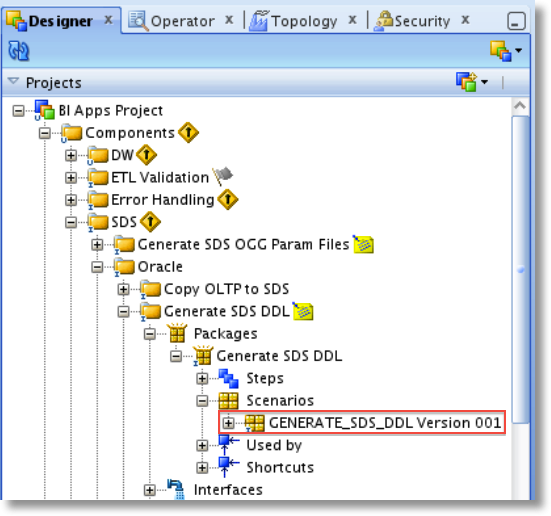Expand the DW folder
551x516 pixels.
click(x=71, y=155)
